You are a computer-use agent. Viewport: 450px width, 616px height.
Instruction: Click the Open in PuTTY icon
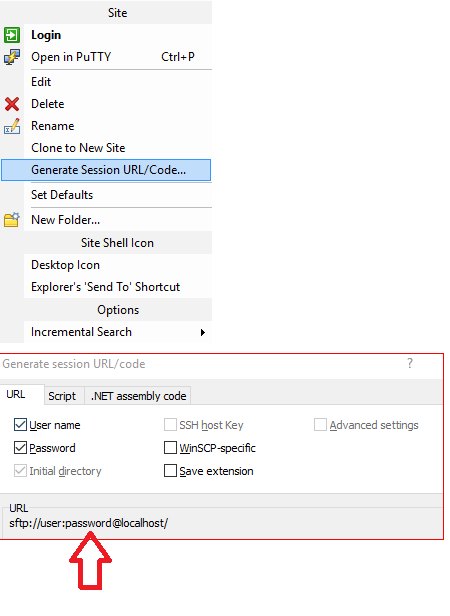pyautogui.click(x=12, y=57)
